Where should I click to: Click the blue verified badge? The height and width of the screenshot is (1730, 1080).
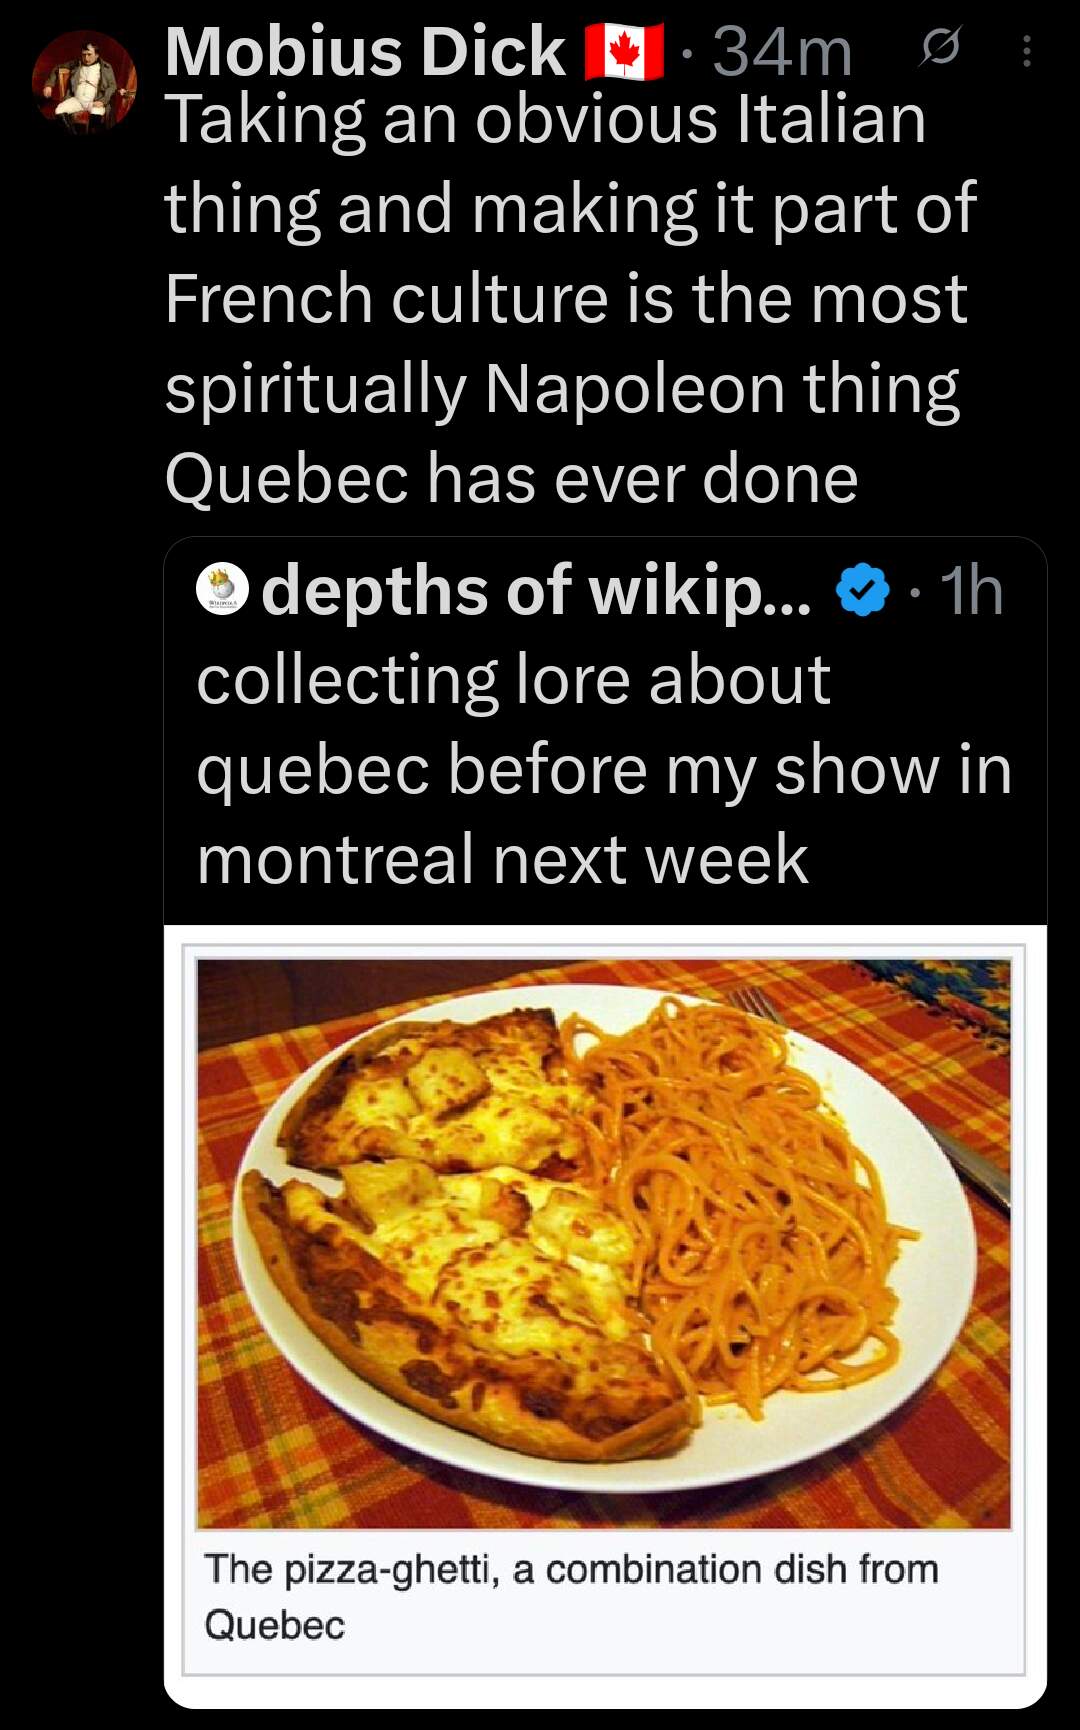click(862, 590)
